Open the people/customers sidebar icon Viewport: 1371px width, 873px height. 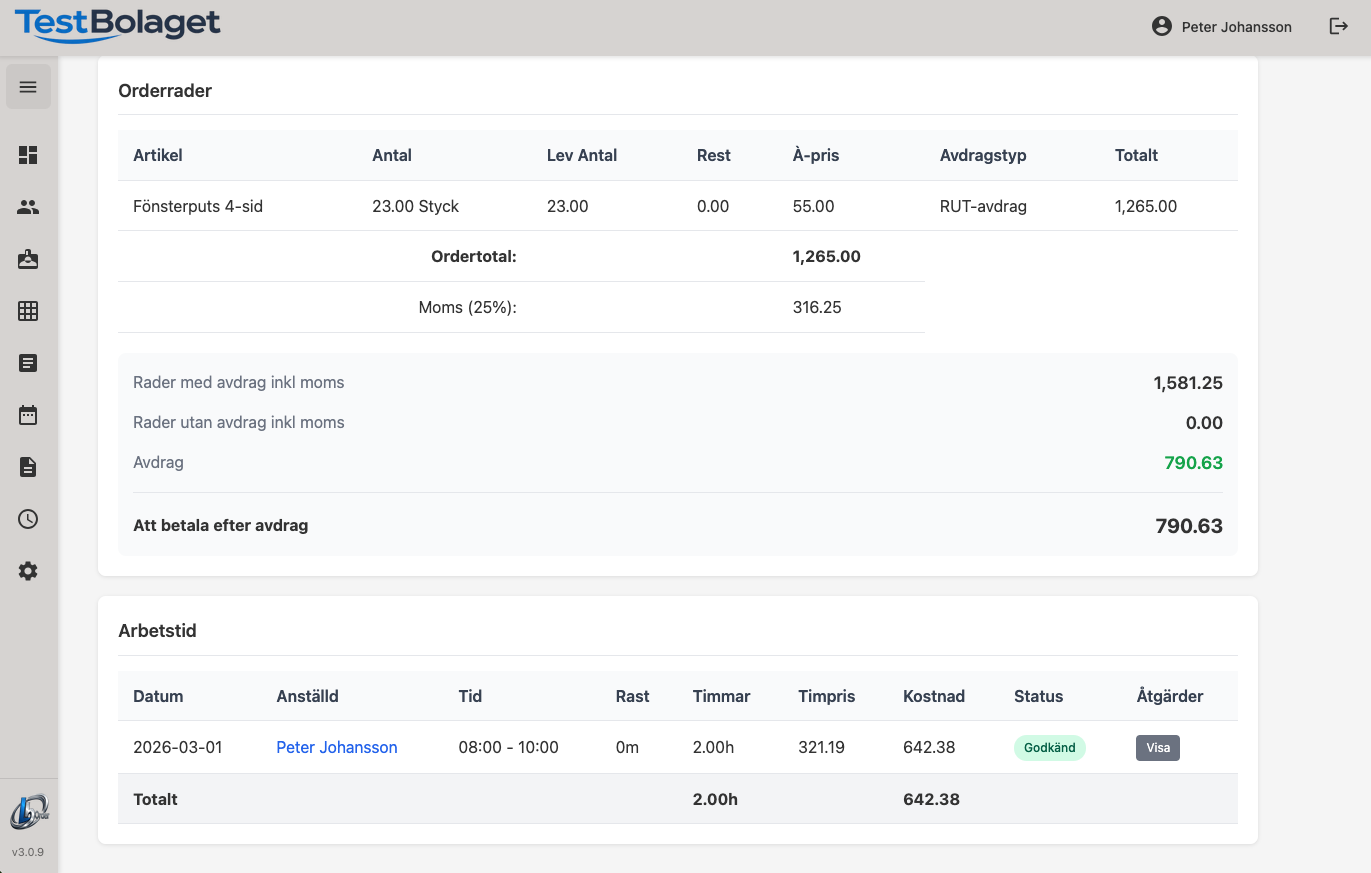click(x=28, y=207)
